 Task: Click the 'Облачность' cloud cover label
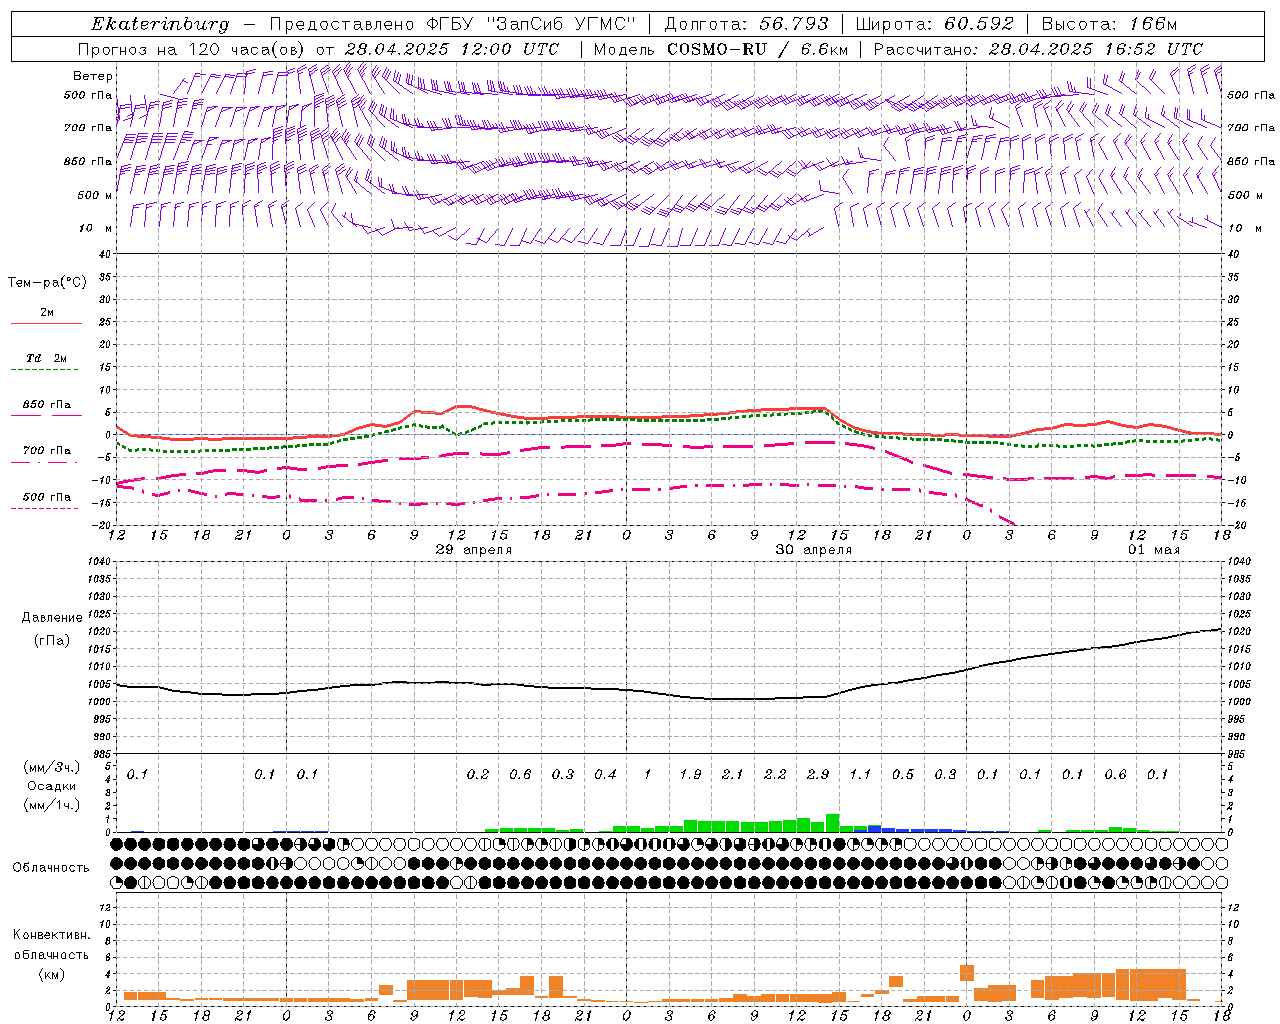coord(51,867)
